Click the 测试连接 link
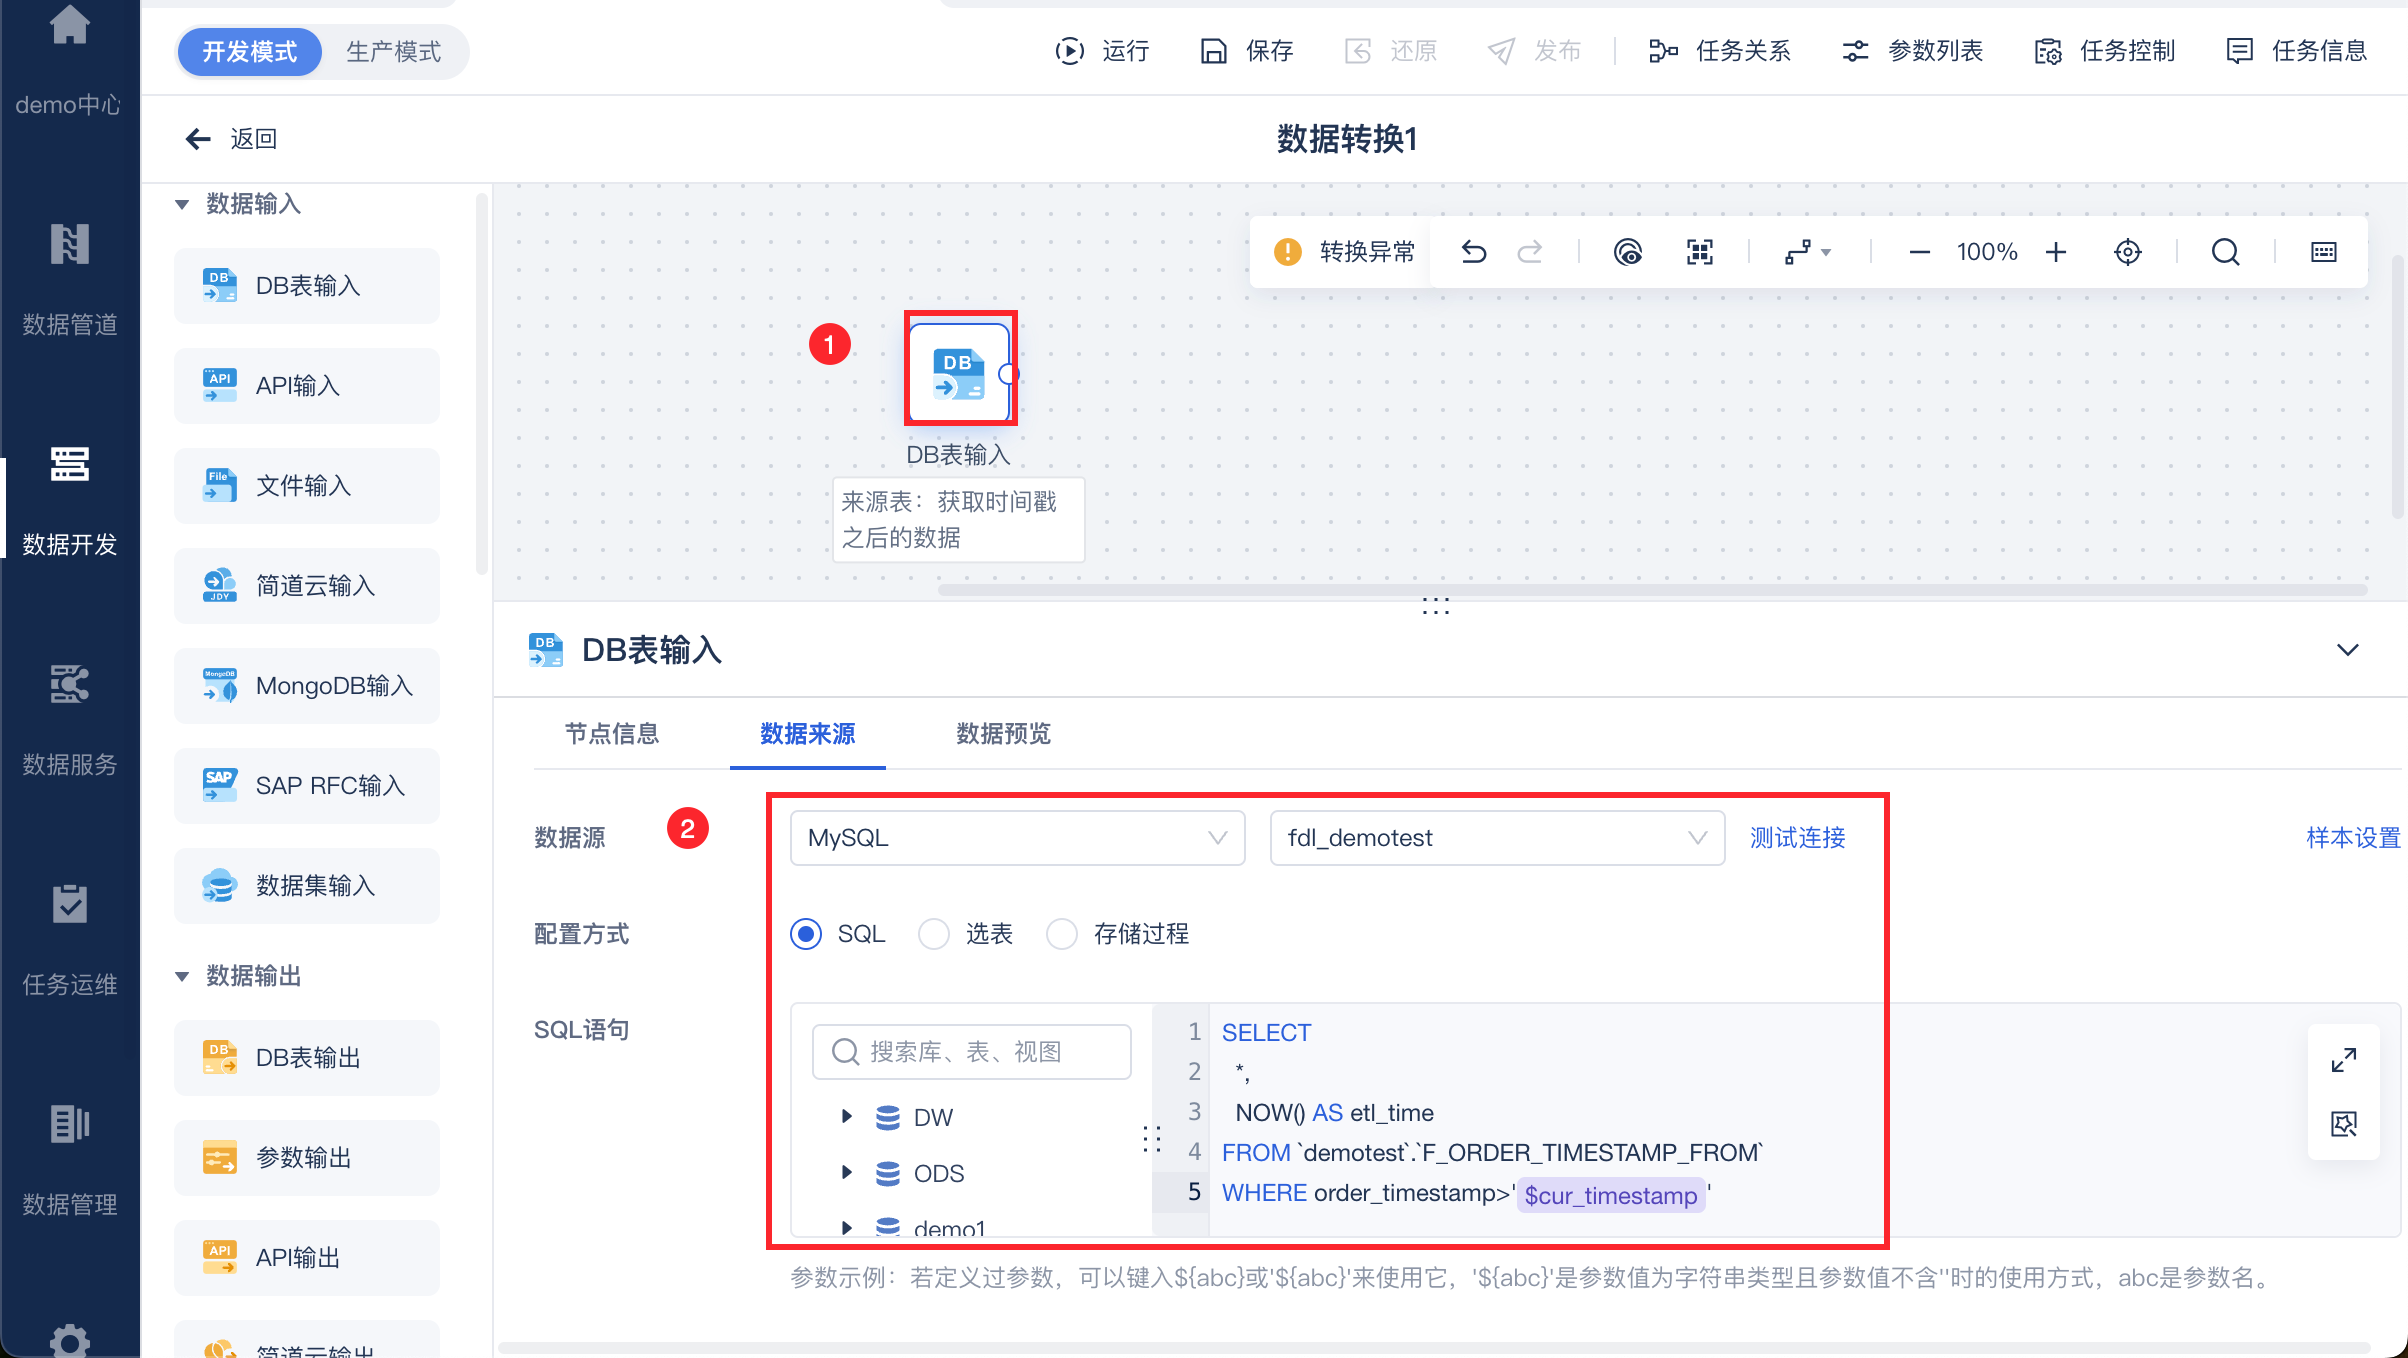Viewport: 2408px width, 1358px height. (1797, 838)
